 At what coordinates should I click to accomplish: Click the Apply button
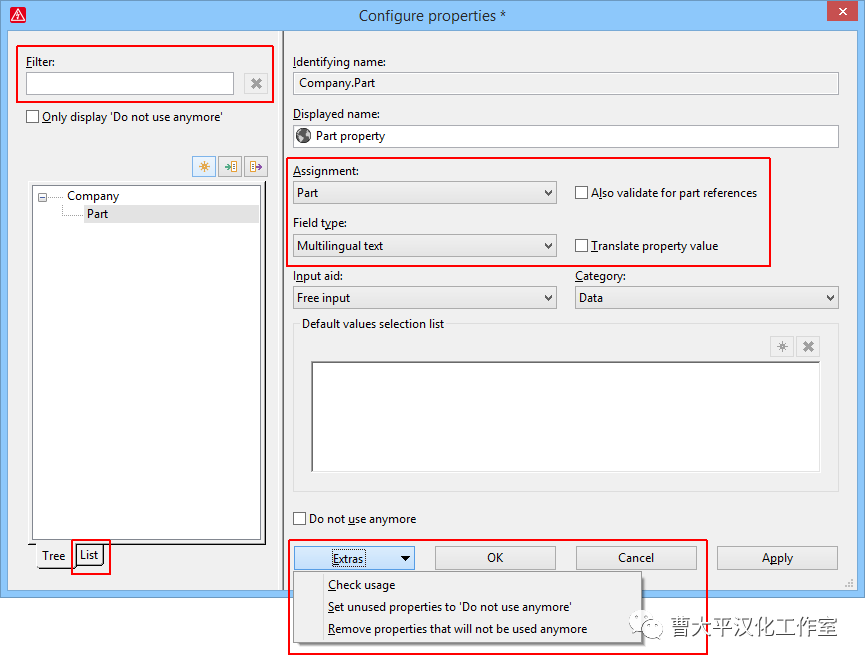point(777,558)
